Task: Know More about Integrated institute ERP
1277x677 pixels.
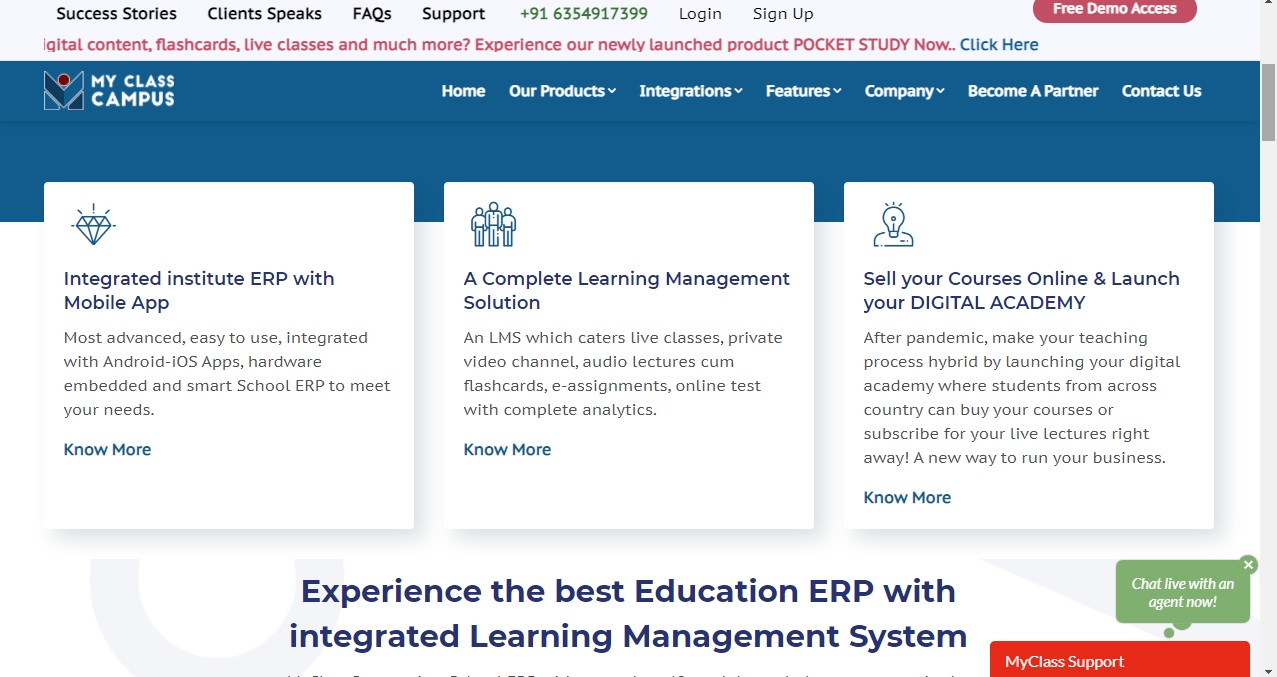Action: (x=107, y=450)
